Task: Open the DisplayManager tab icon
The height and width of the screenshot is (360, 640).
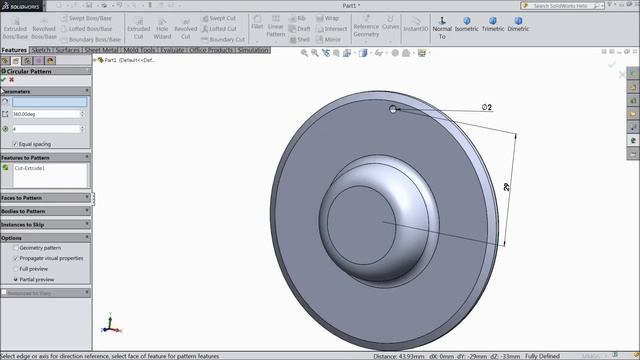Action: coord(50,61)
